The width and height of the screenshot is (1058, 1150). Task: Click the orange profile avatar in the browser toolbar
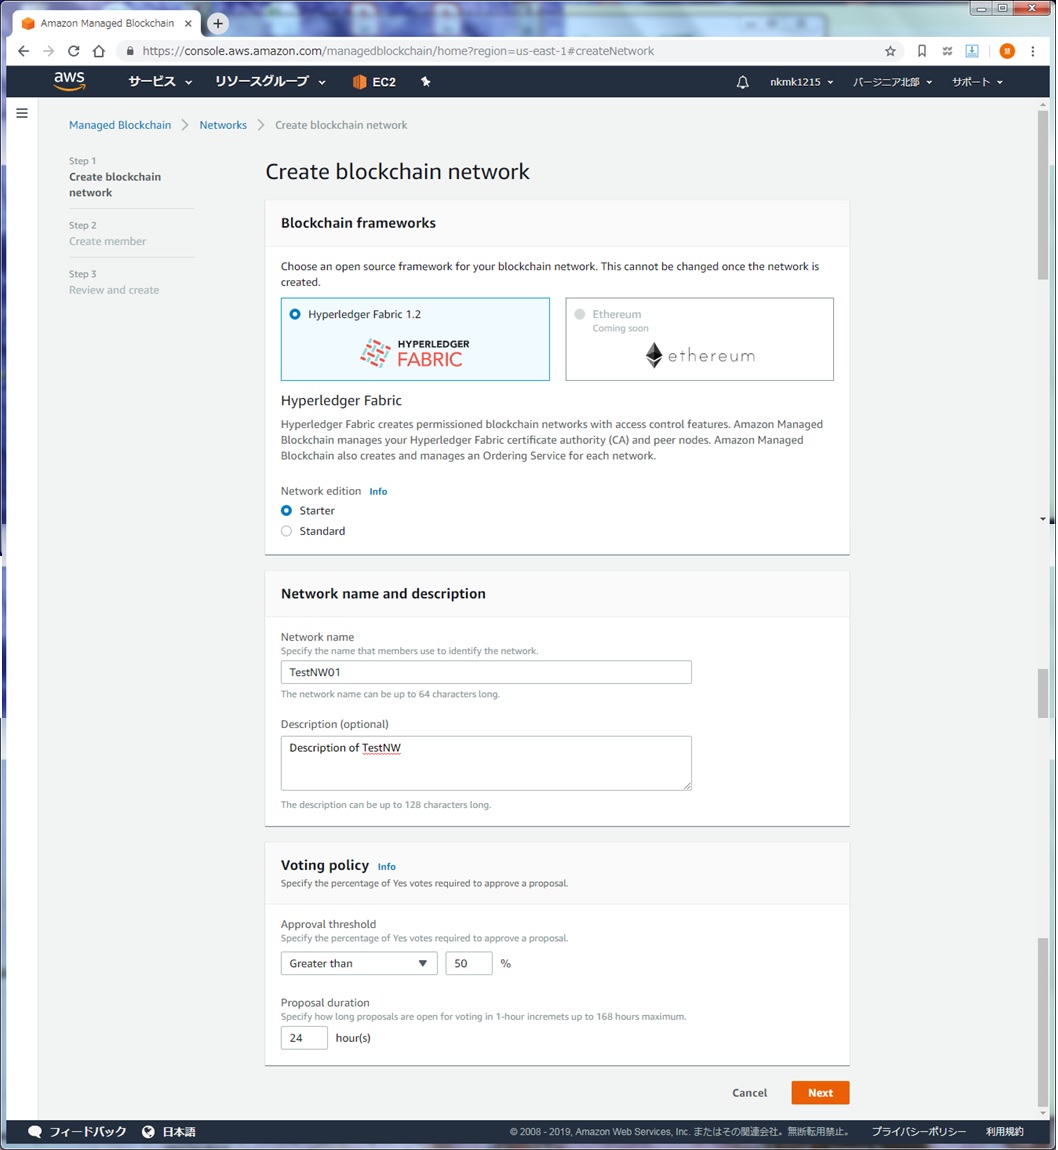click(x=1007, y=51)
